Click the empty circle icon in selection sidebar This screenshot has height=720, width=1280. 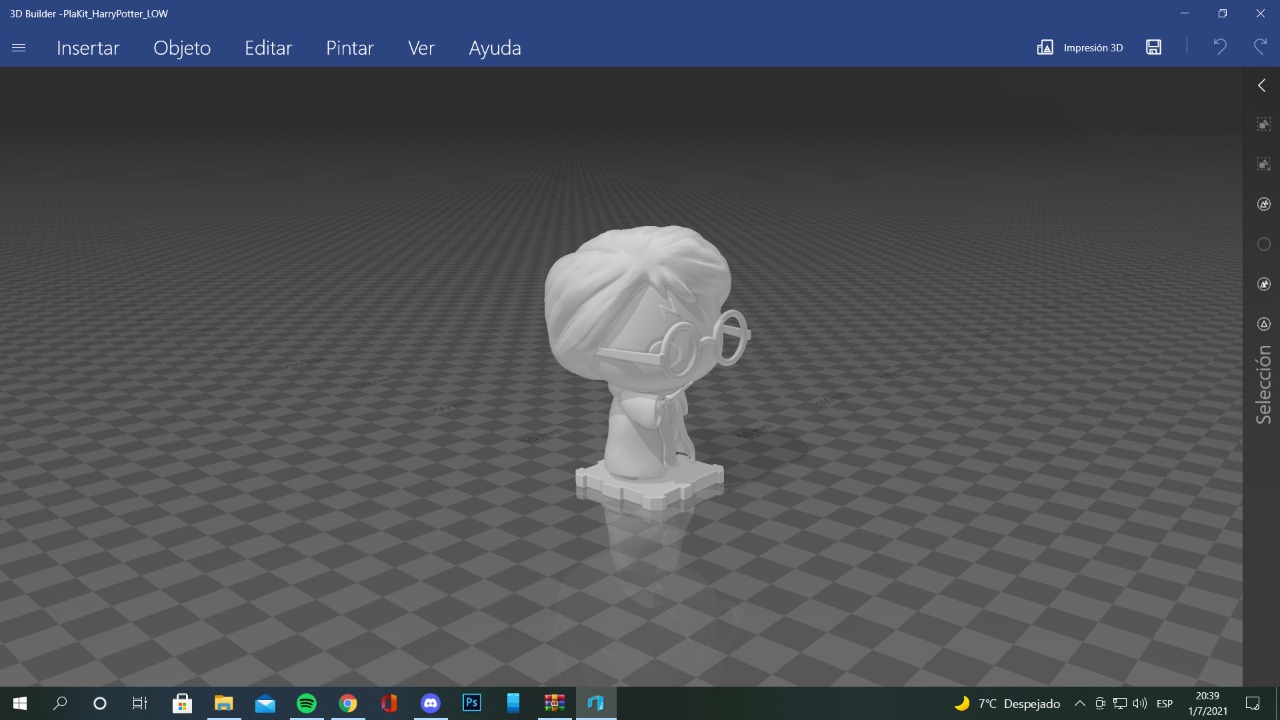pyautogui.click(x=1263, y=244)
